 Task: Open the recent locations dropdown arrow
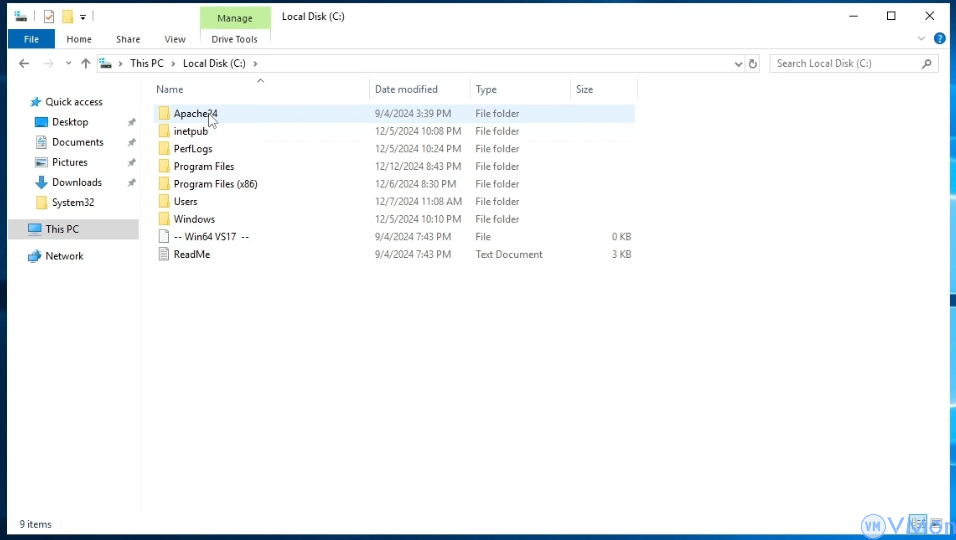click(x=68, y=63)
